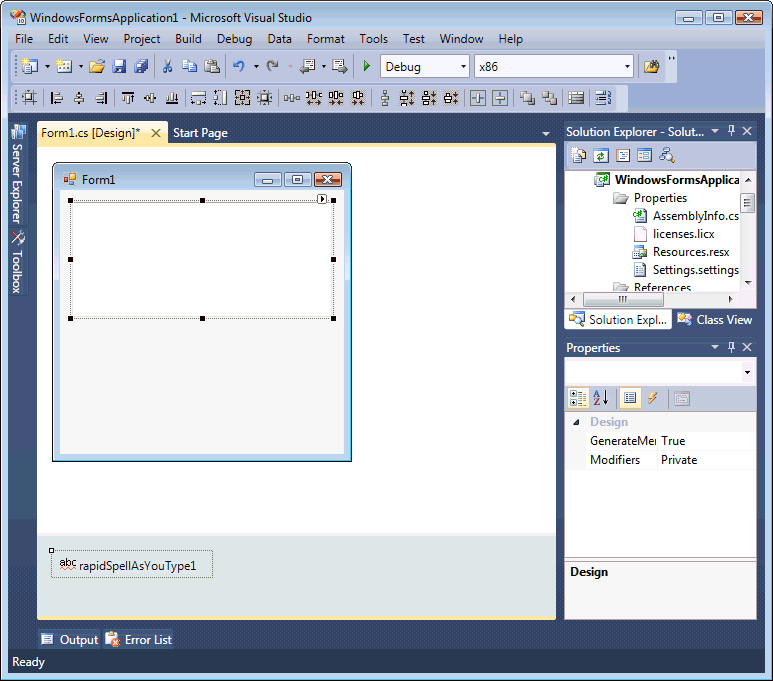Click the Align Tops layout icon
773x681 pixels.
(x=128, y=98)
